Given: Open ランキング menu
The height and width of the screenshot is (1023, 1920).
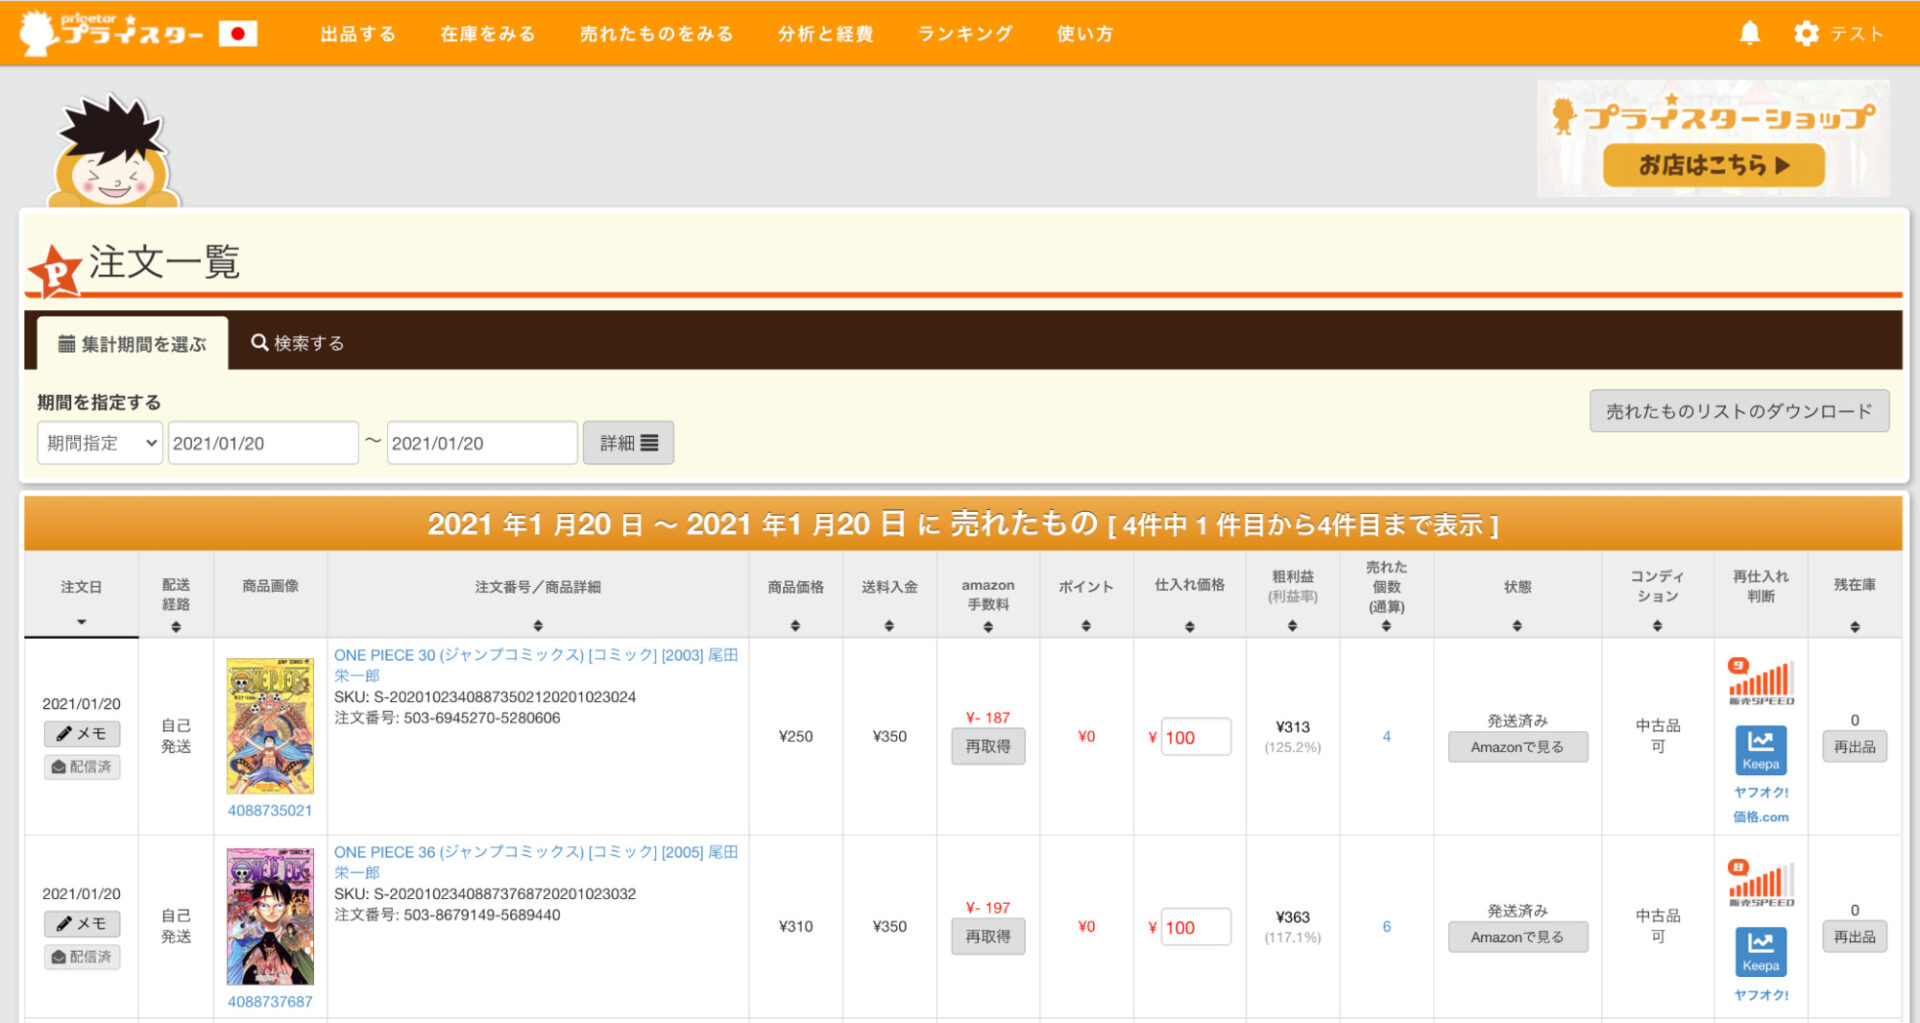Looking at the screenshot, I should click(x=965, y=34).
